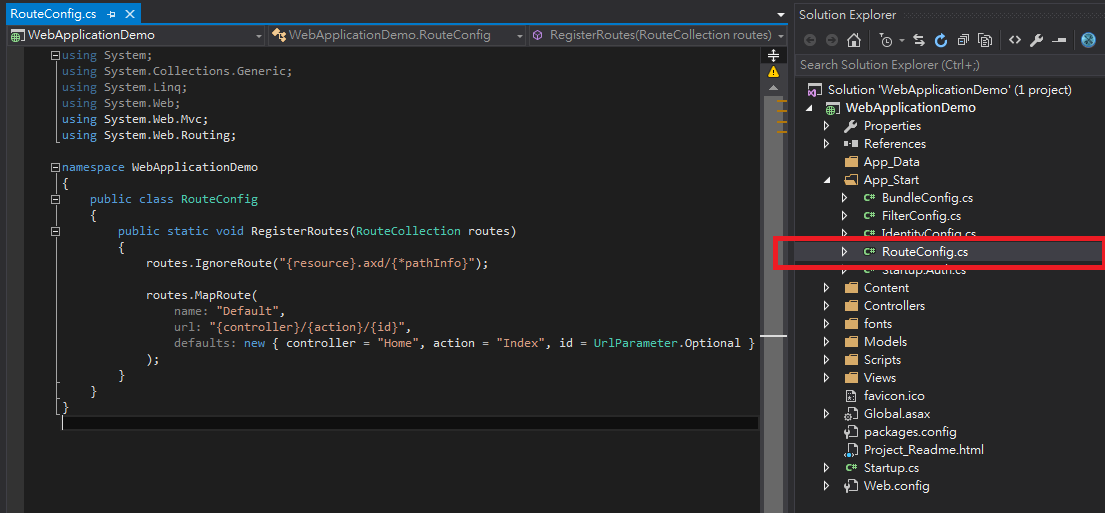This screenshot has height=513, width=1105.
Task: Click the editor split-window handle icon
Action: coord(773,55)
